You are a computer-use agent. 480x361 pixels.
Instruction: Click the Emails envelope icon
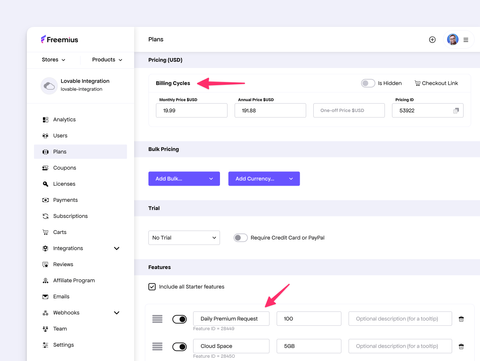click(x=45, y=297)
